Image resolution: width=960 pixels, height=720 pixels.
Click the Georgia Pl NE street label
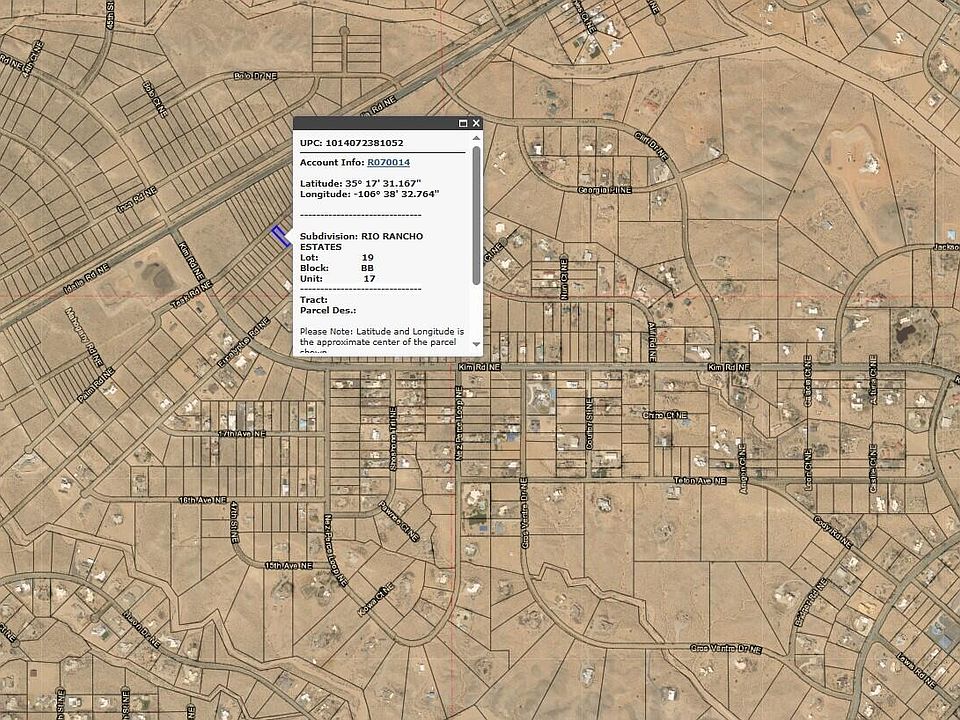(605, 190)
